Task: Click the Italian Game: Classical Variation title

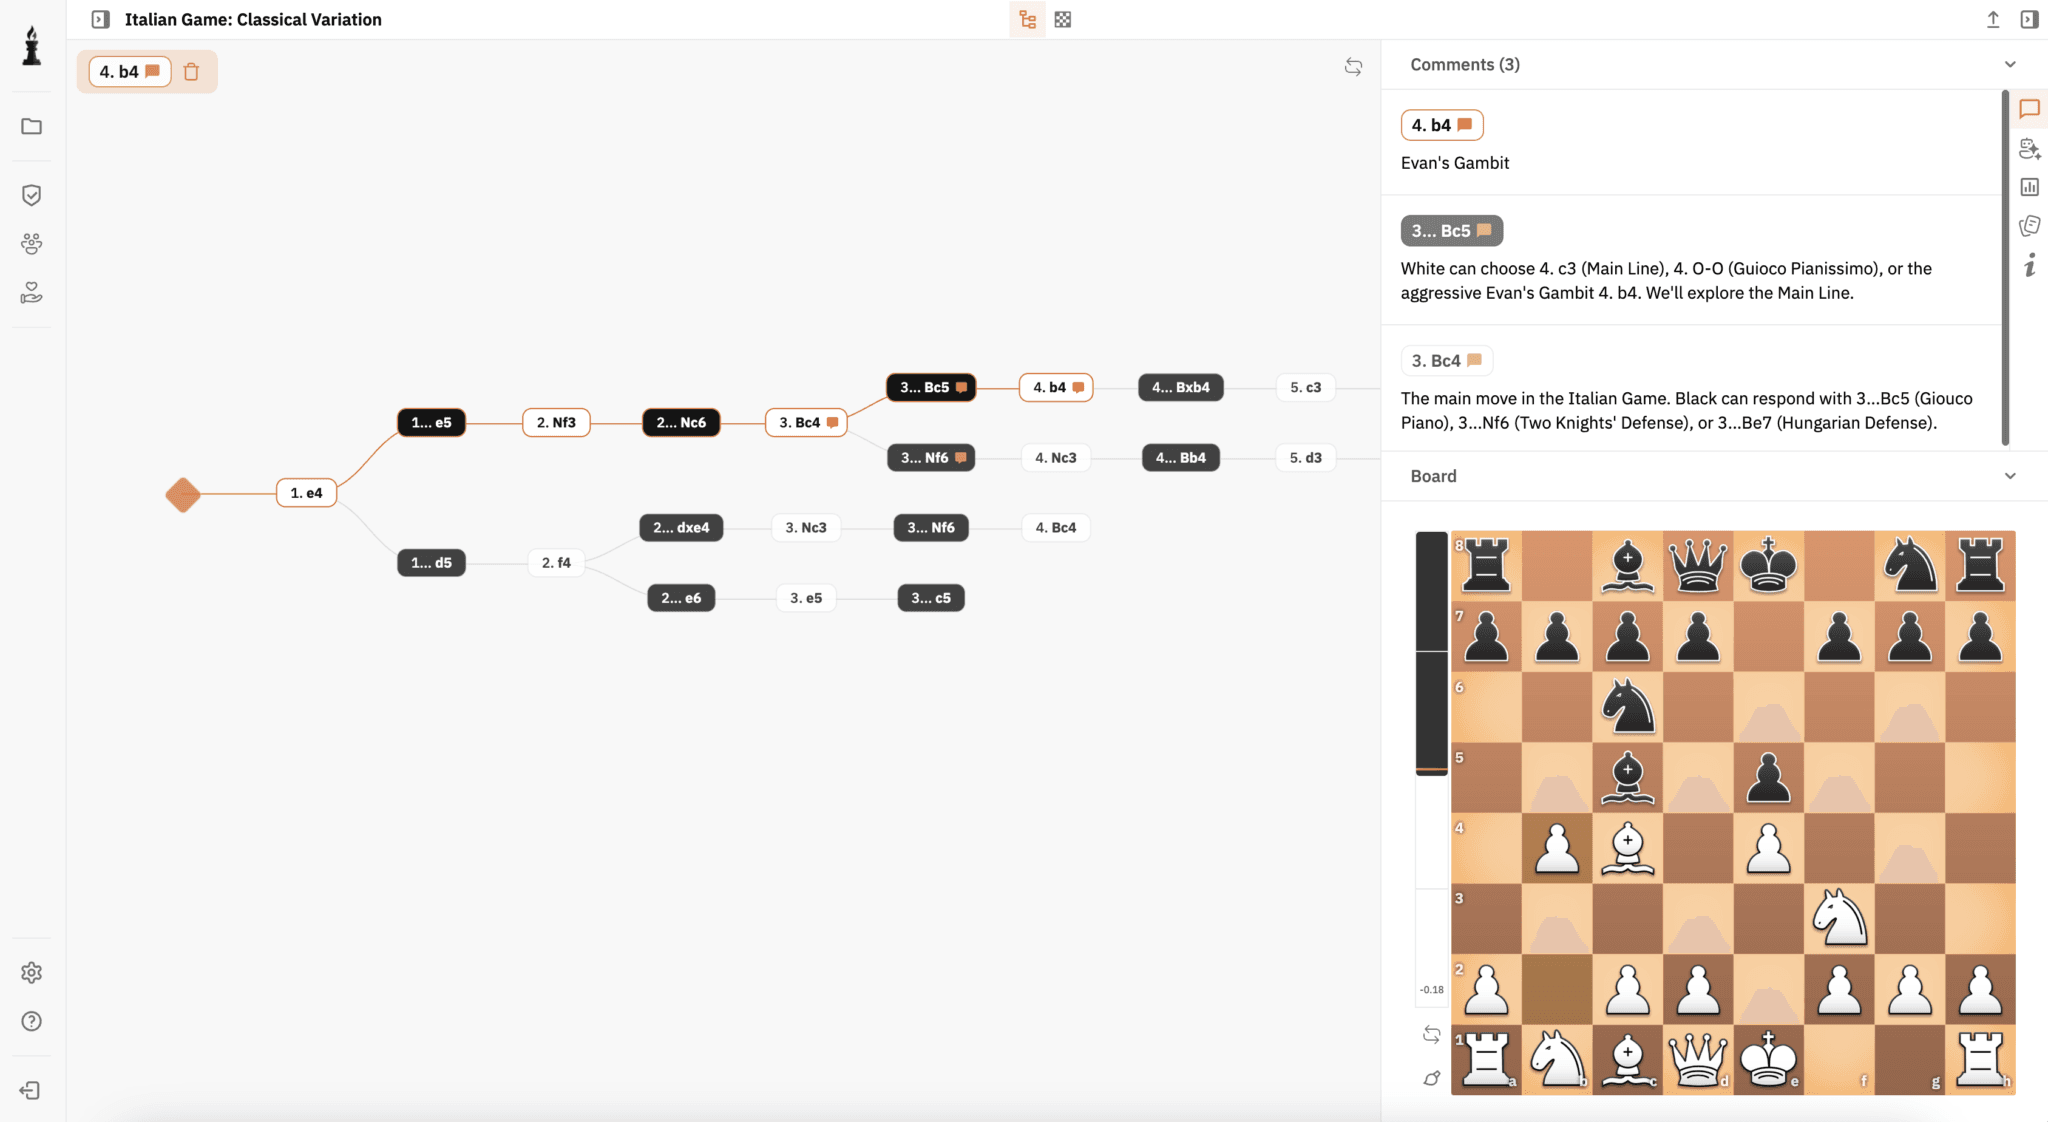Action: [253, 19]
